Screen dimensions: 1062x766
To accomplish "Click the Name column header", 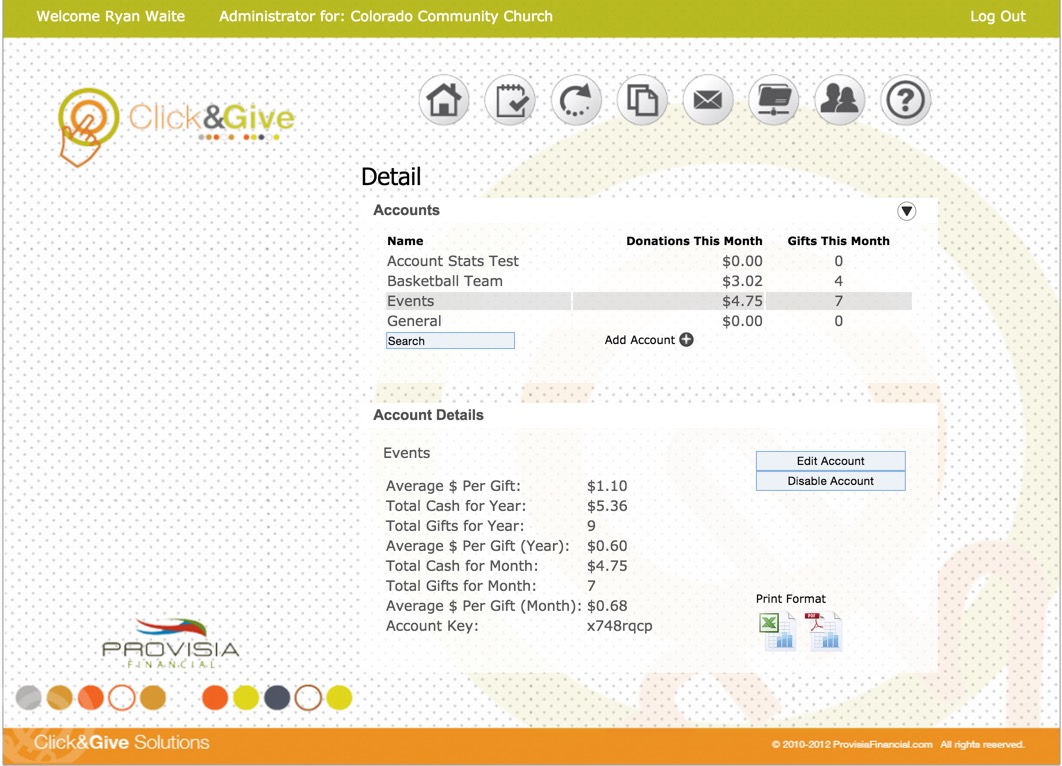I will (x=405, y=241).
